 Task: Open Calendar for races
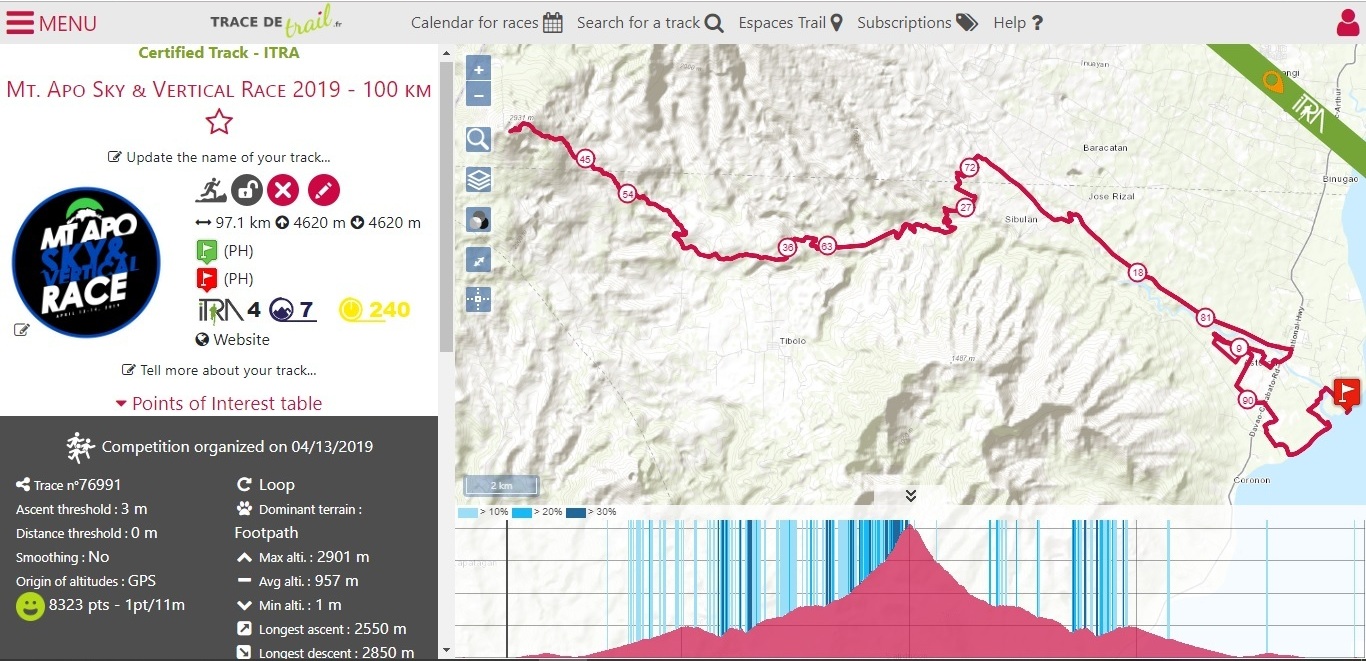coord(487,23)
